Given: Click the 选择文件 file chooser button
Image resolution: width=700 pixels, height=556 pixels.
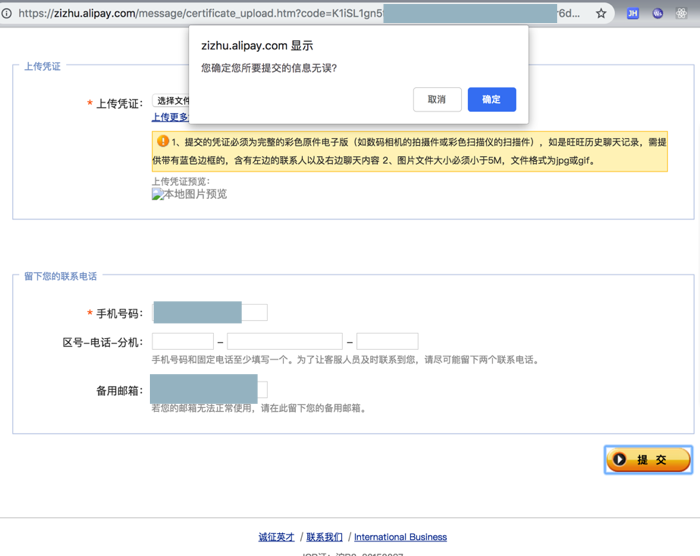Looking at the screenshot, I should tap(171, 100).
